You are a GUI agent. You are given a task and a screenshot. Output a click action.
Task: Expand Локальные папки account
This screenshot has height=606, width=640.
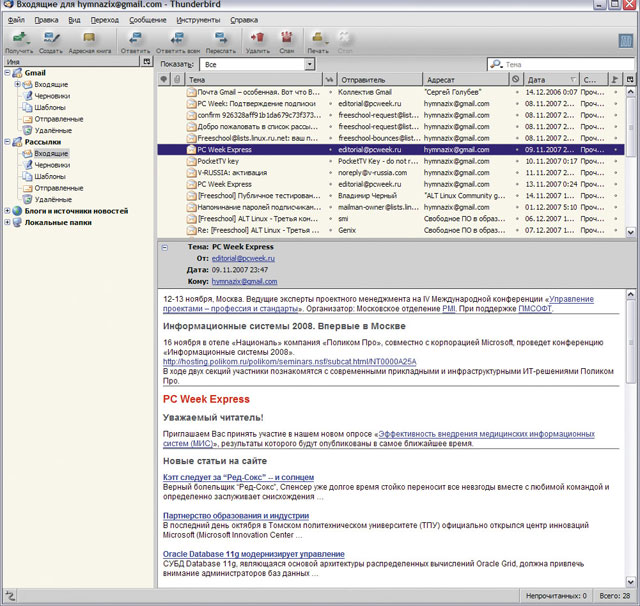[7, 222]
